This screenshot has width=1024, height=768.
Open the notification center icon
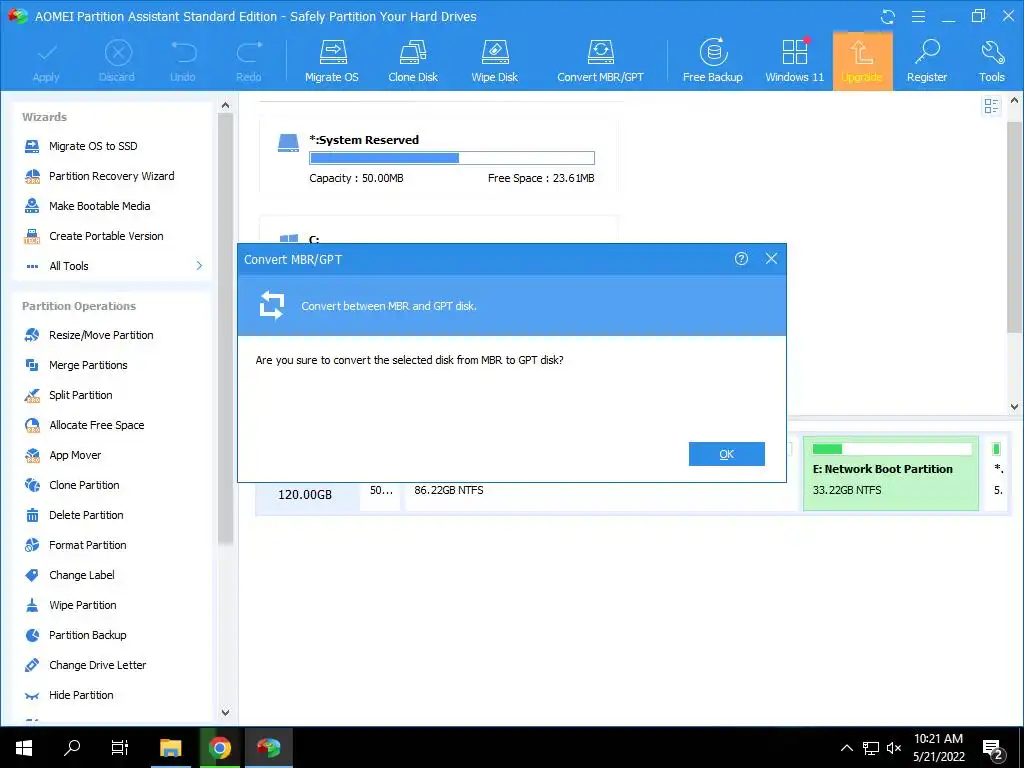tap(993, 748)
